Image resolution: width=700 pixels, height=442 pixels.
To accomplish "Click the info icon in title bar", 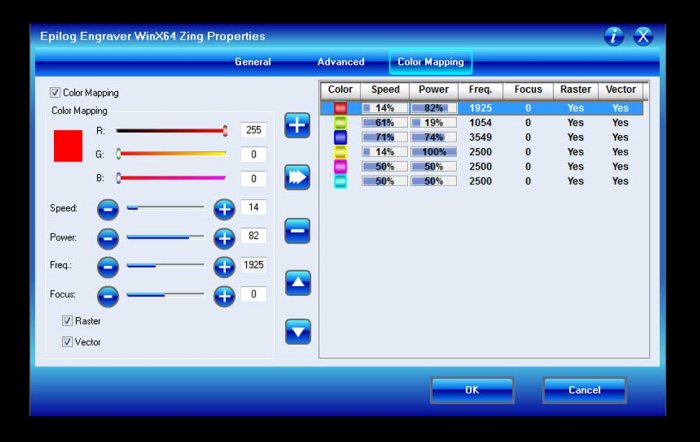I will 613,37.
